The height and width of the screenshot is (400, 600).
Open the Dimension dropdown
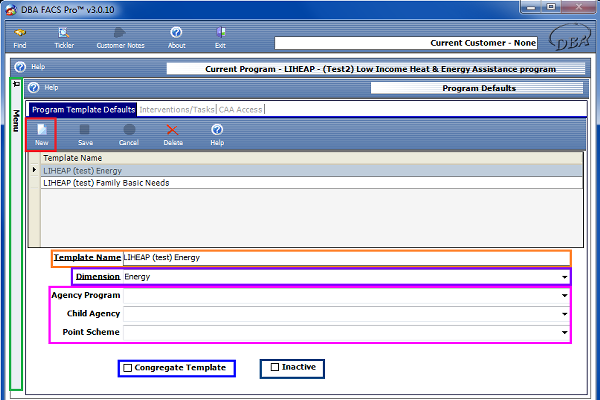point(564,277)
